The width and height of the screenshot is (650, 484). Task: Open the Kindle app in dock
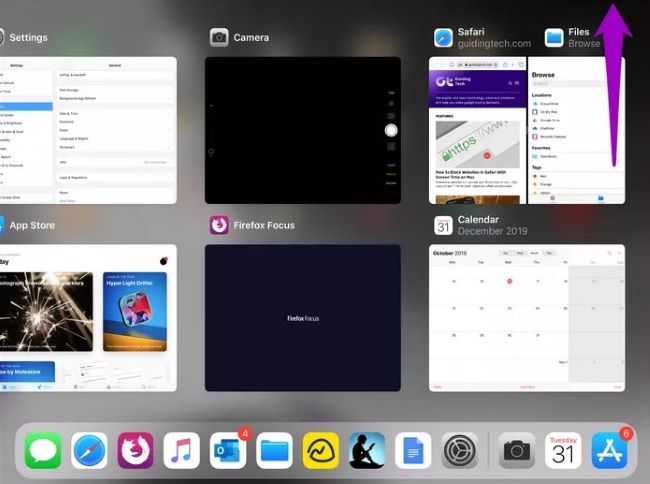coord(367,450)
